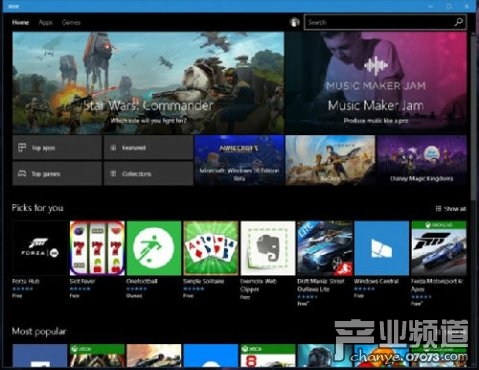The width and height of the screenshot is (479, 370).
Task: Click inside the Search input field
Action: click(x=379, y=22)
